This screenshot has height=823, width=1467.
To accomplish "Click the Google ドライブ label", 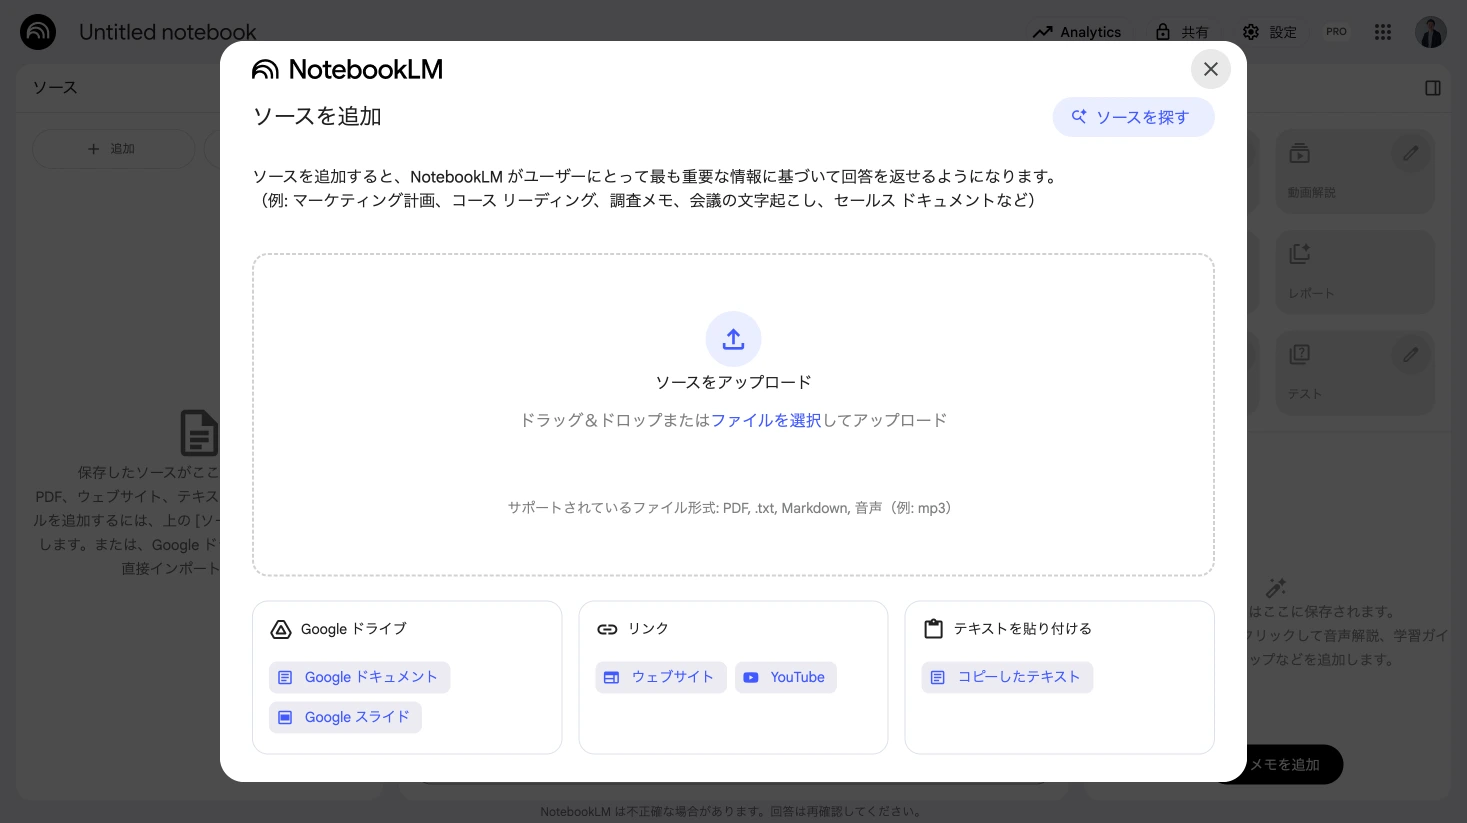I will point(353,629).
